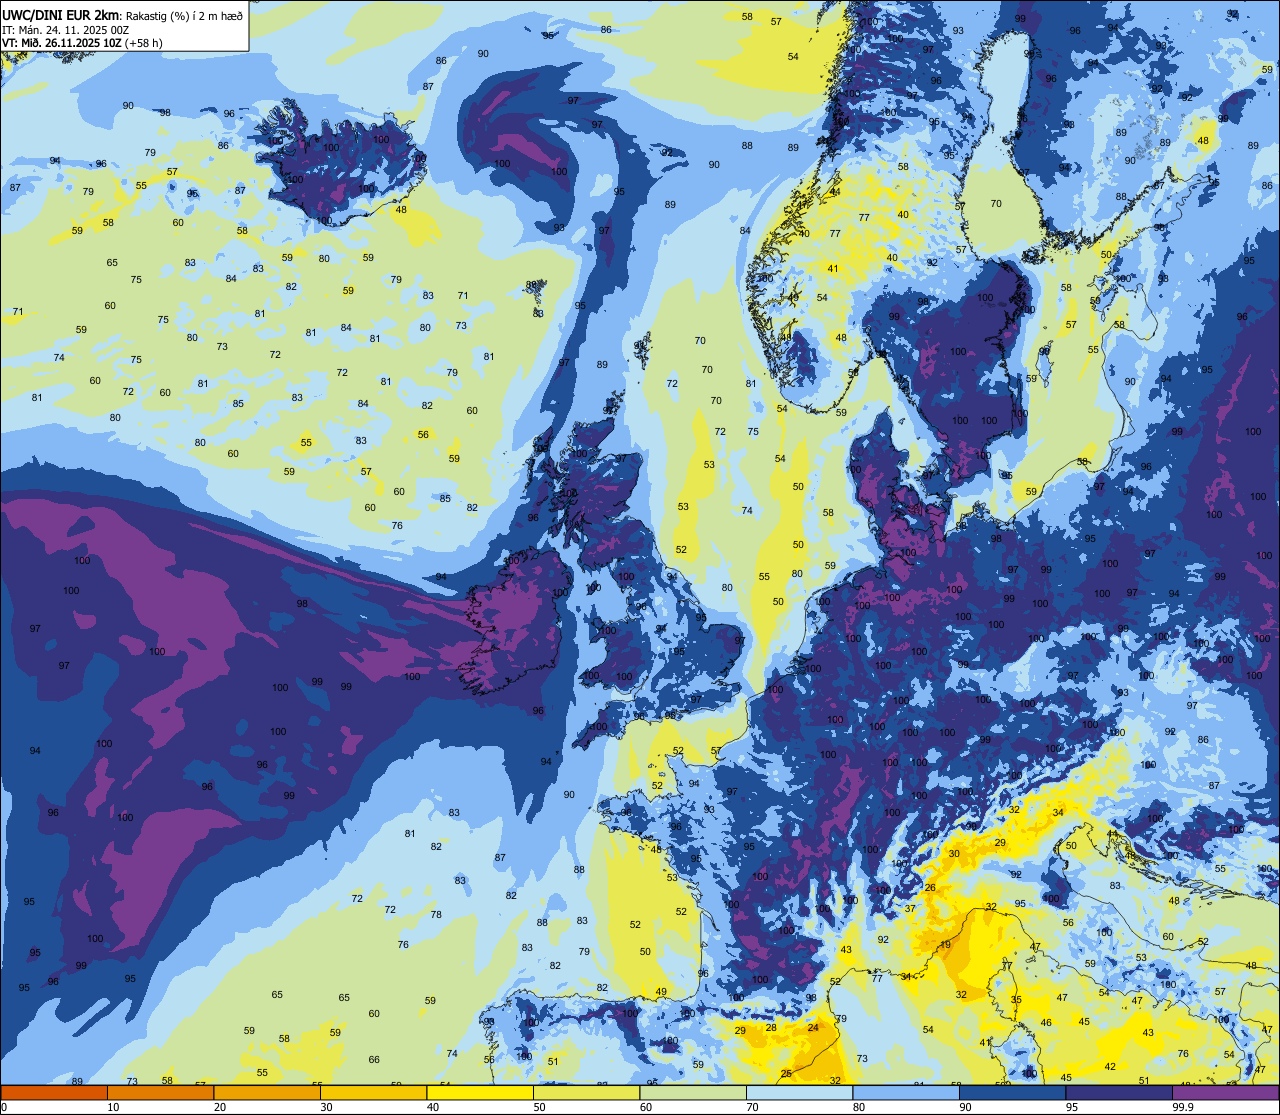Click the 0–10 dark orange legend swatch
This screenshot has width=1280, height=1115.
[x=54, y=1093]
